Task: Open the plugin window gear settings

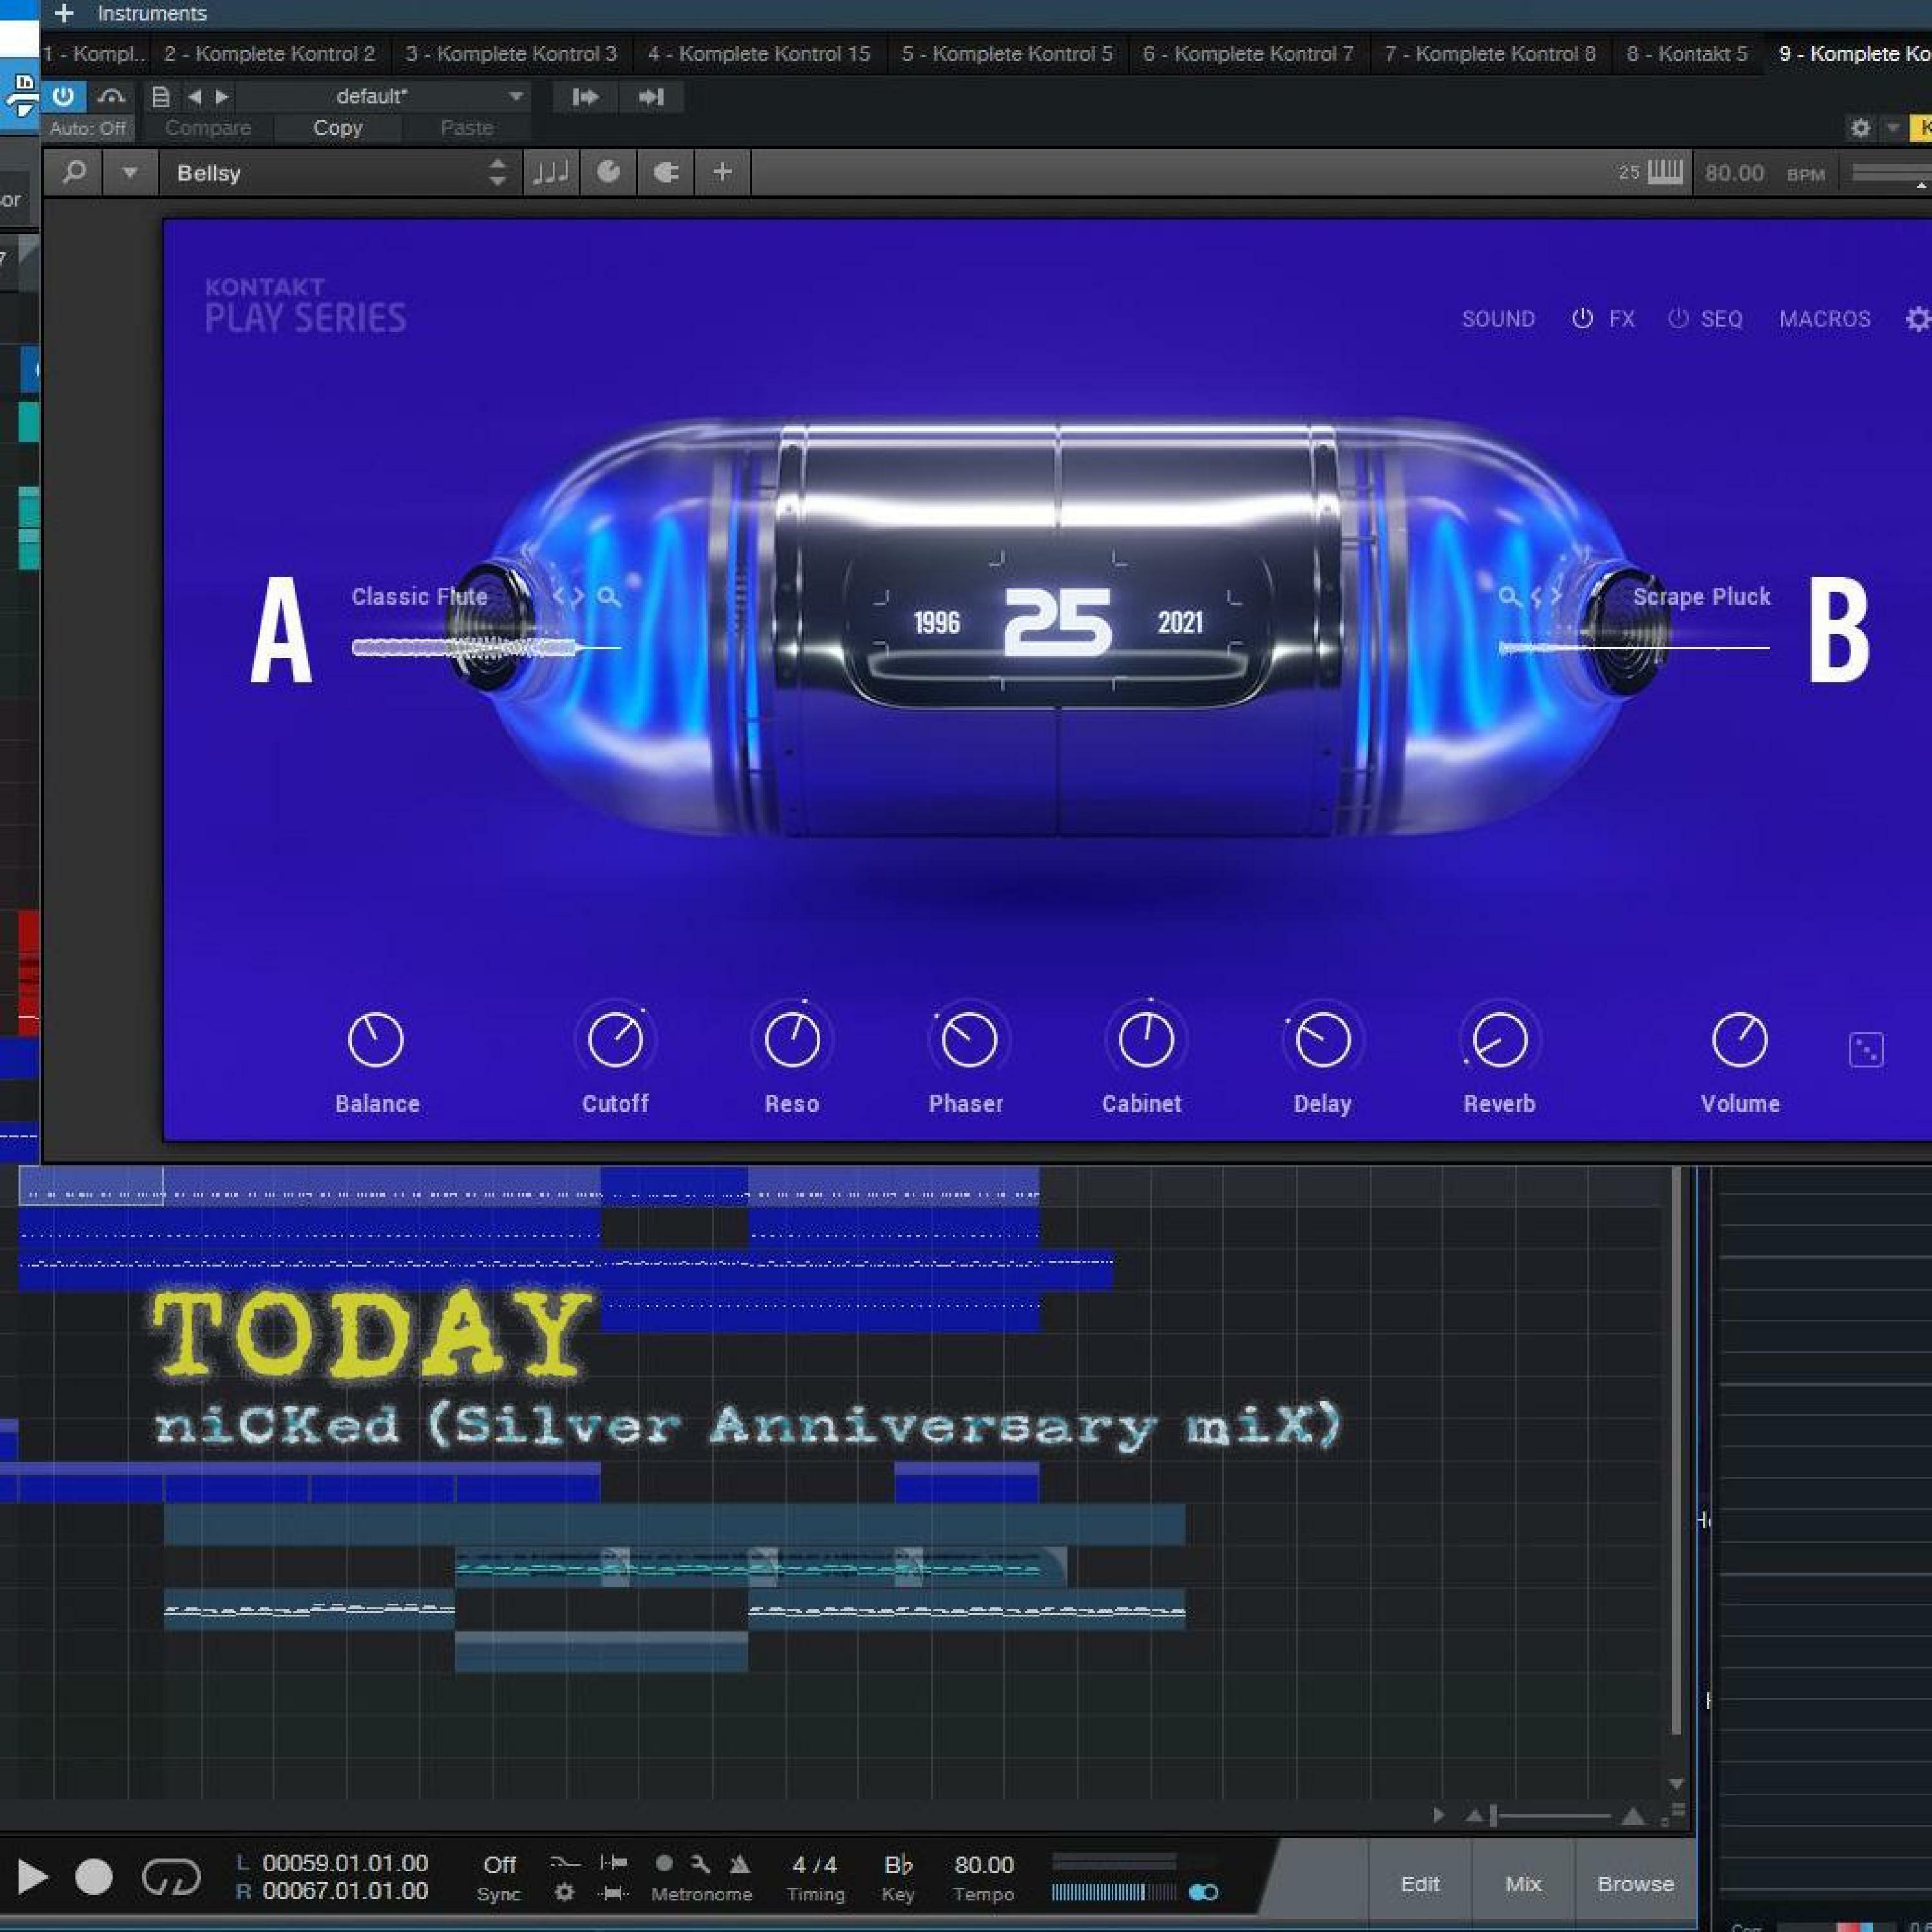Action: point(1860,128)
